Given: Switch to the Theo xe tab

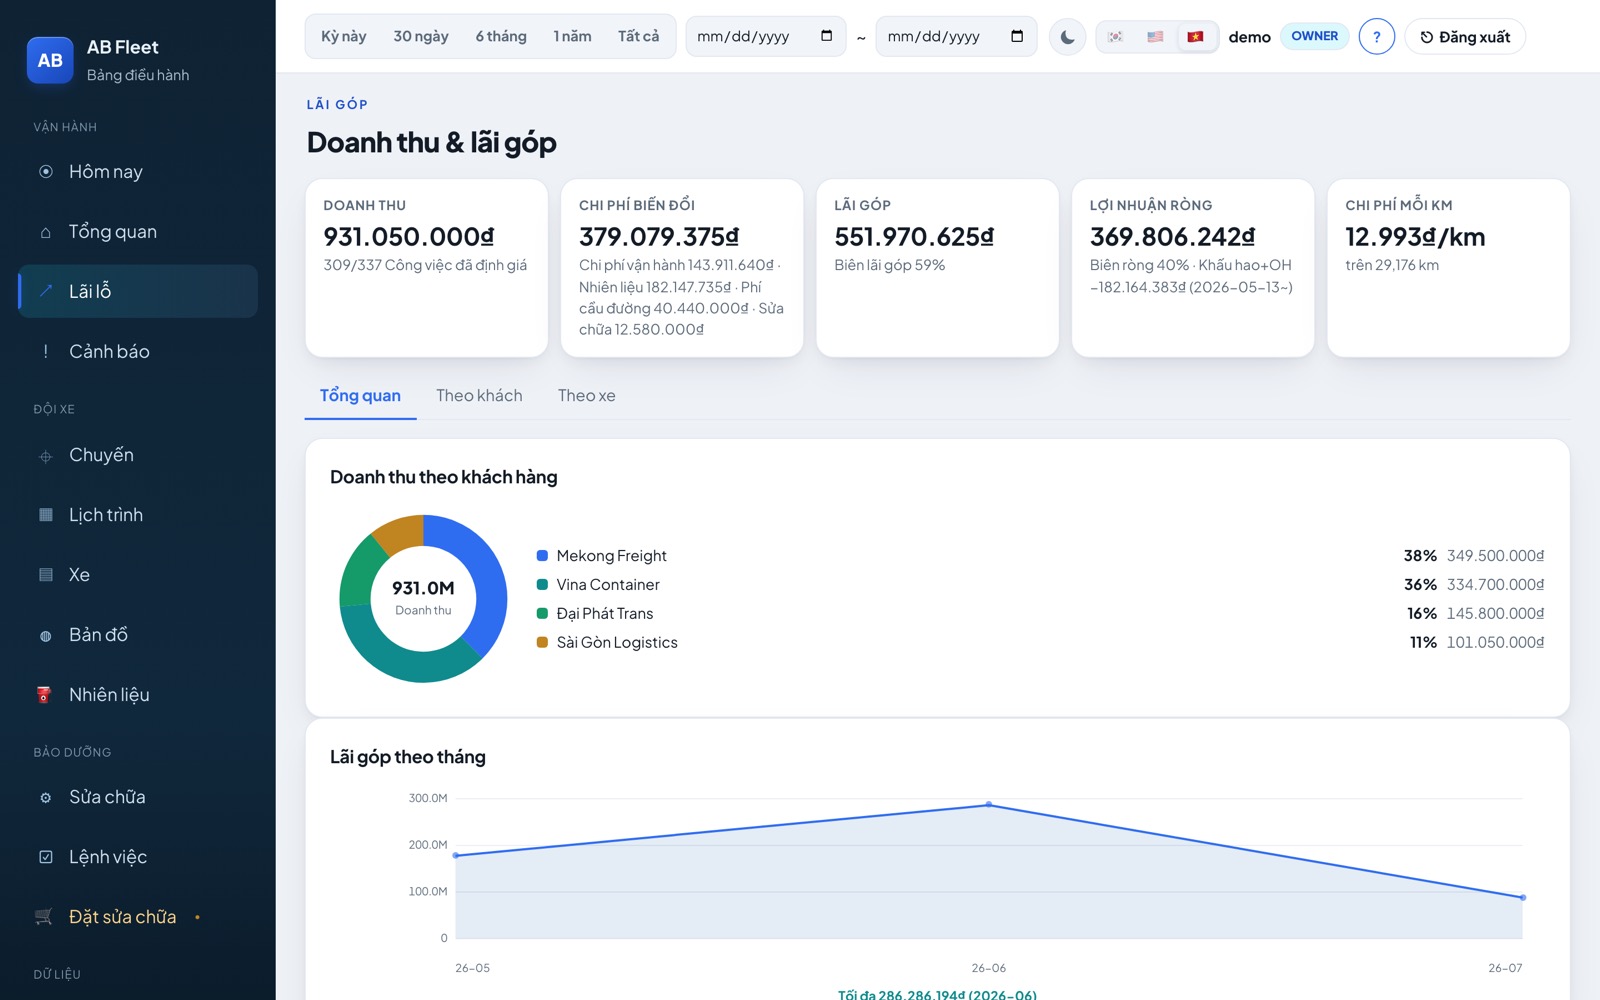Looking at the screenshot, I should [x=586, y=396].
